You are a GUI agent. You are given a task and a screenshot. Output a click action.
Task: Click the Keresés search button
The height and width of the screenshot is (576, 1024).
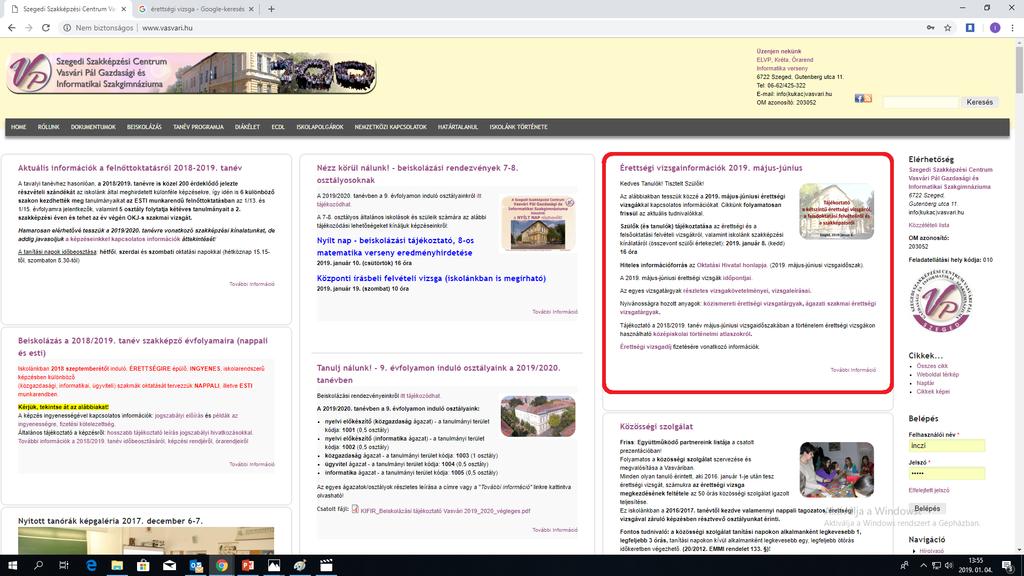[980, 103]
